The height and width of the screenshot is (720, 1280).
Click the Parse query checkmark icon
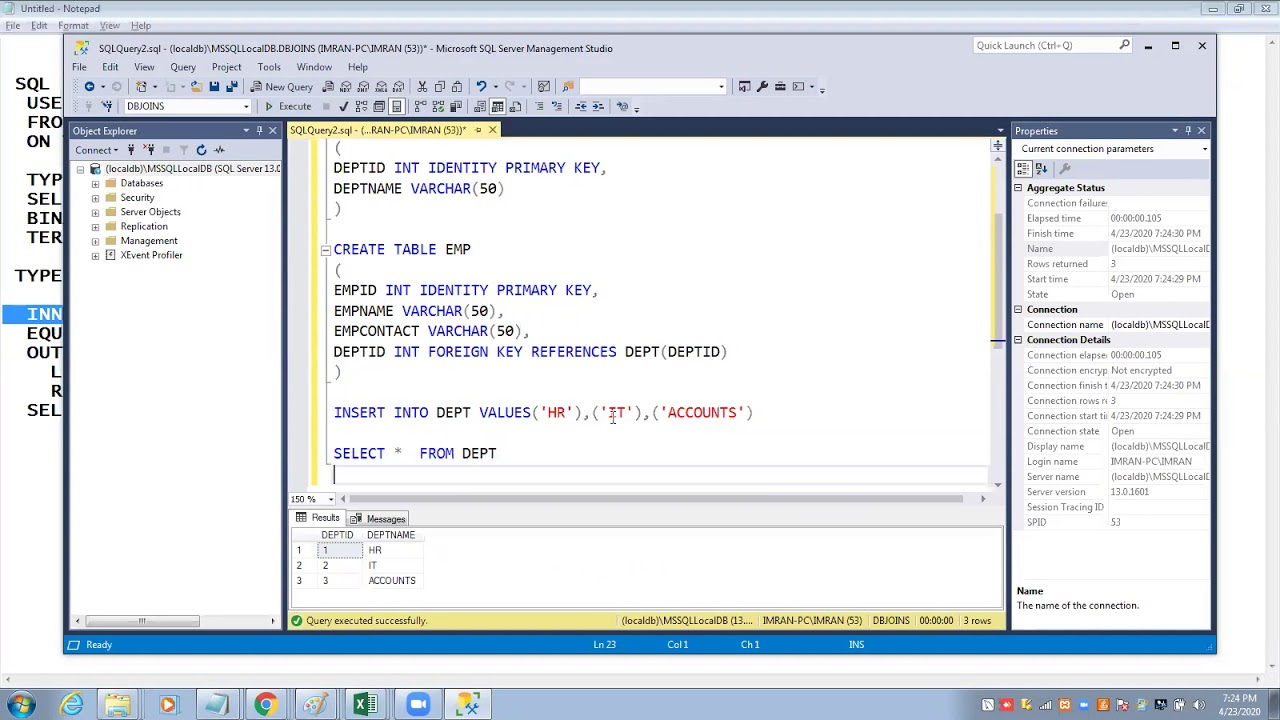tap(343, 106)
